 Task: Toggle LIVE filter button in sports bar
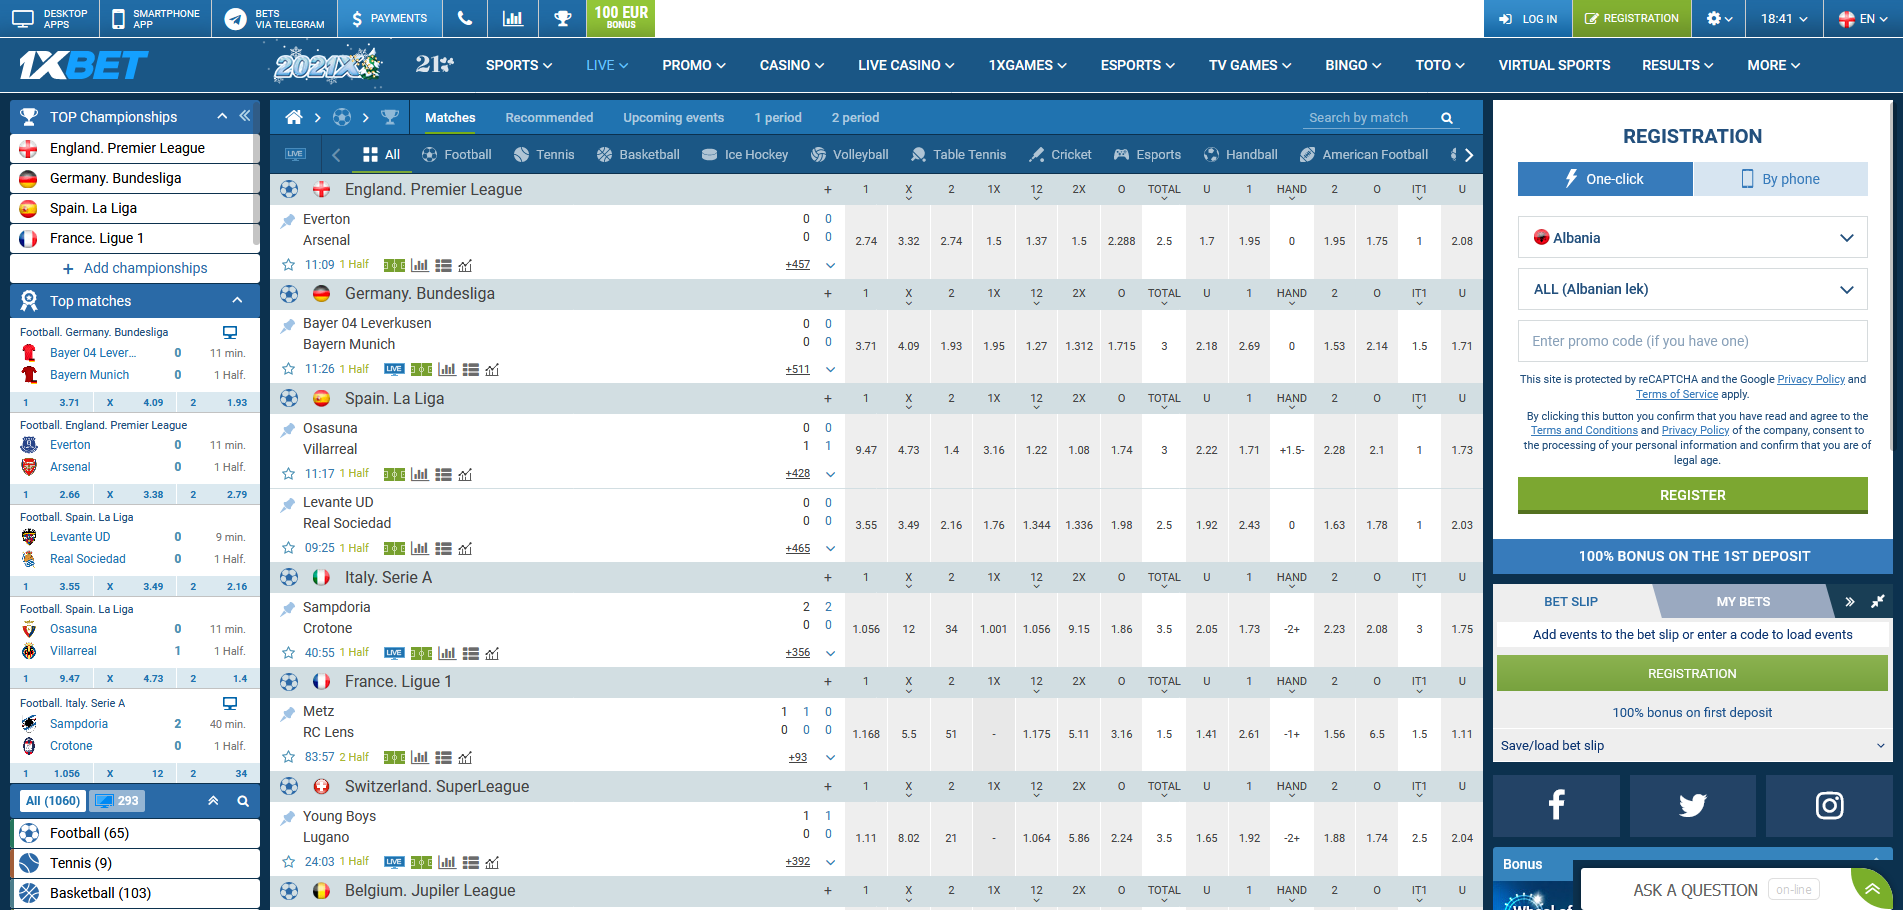click(295, 154)
